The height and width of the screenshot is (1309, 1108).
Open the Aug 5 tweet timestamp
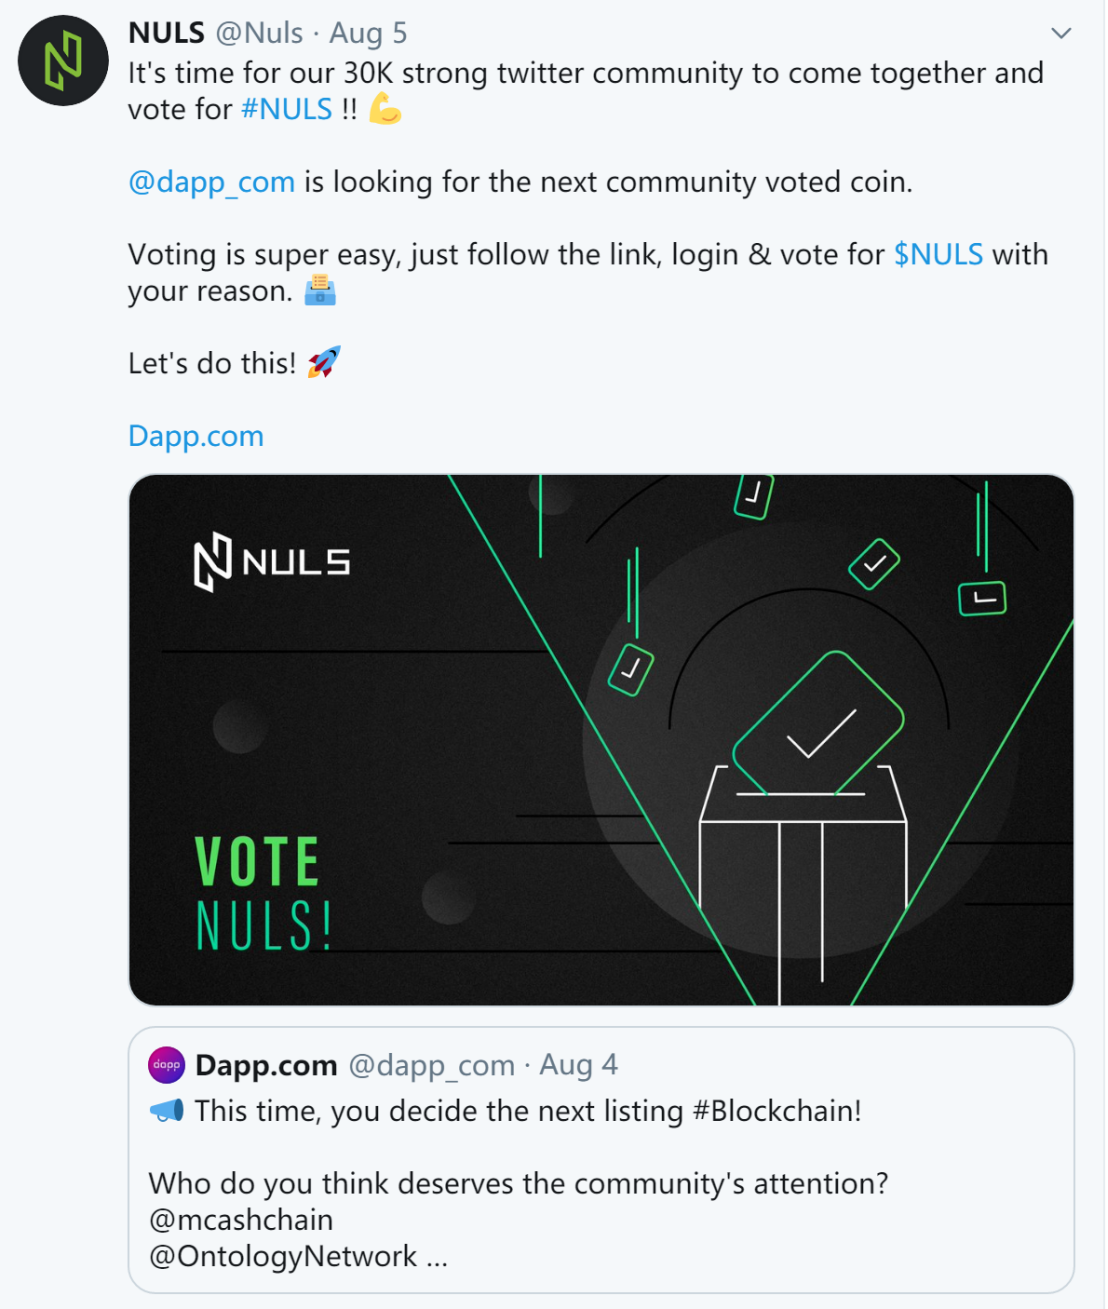pyautogui.click(x=368, y=33)
